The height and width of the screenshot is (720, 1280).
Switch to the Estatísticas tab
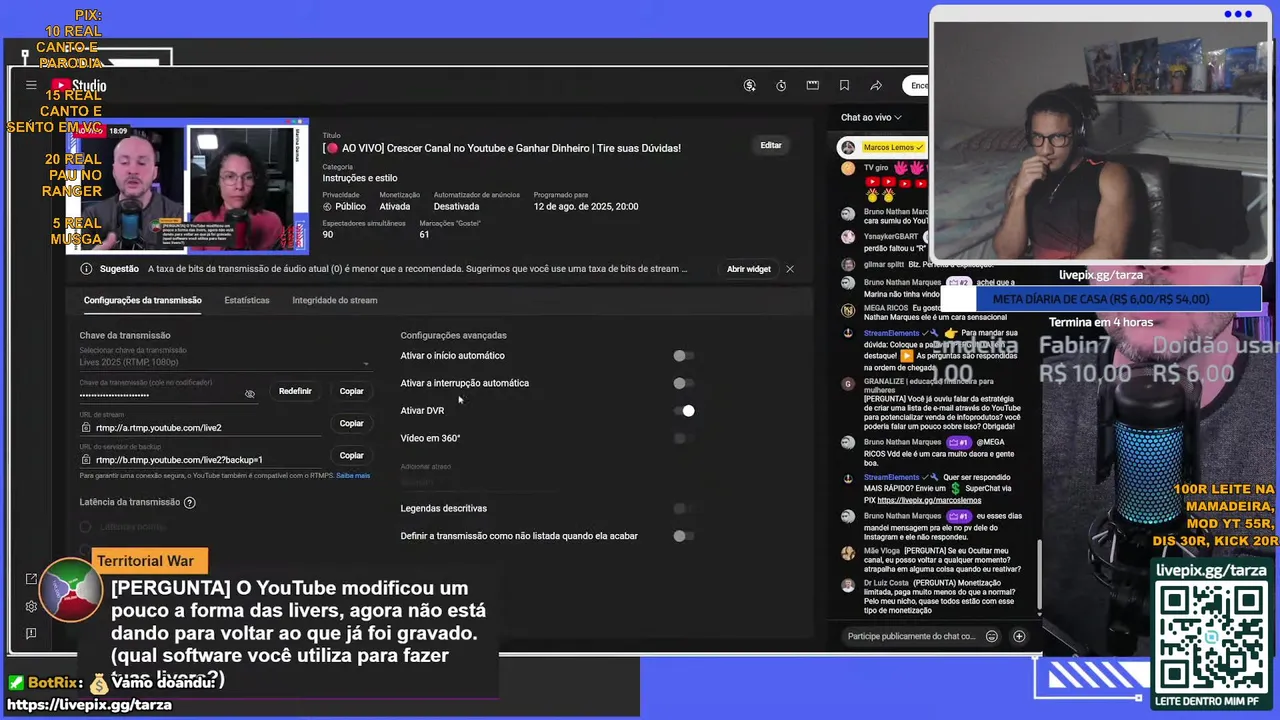point(247,300)
